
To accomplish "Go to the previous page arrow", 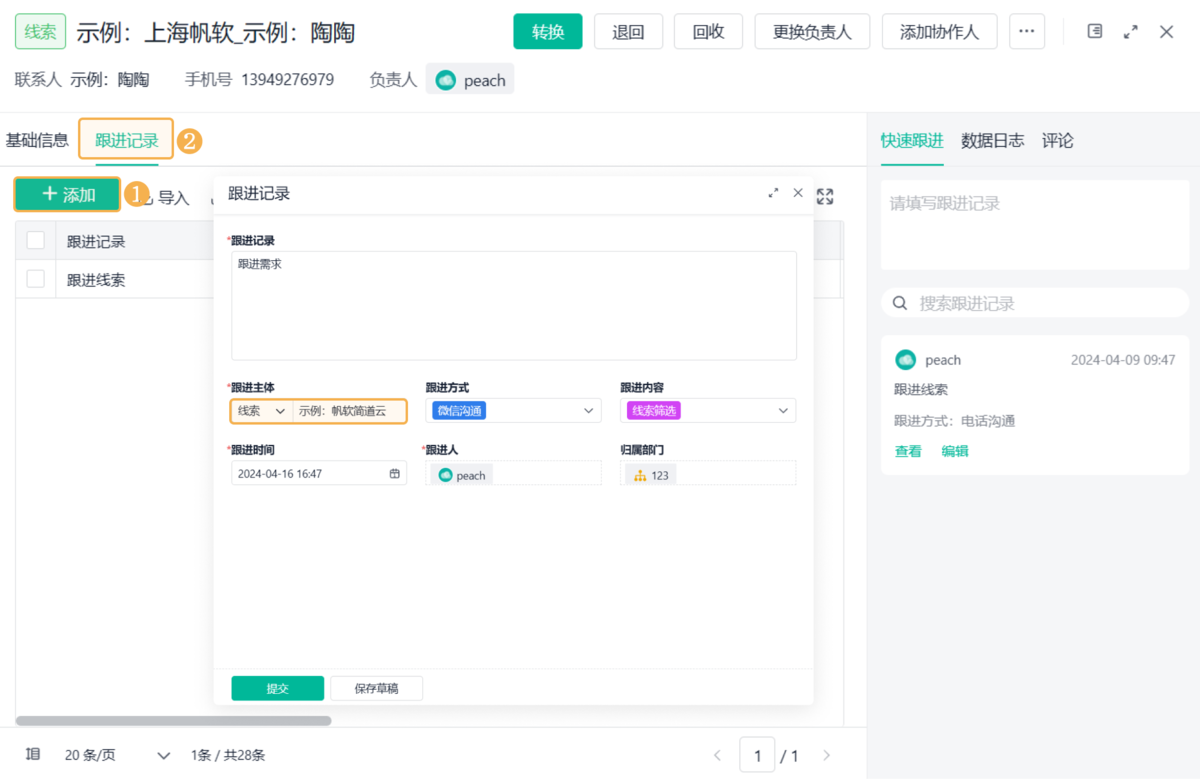I will pos(717,756).
